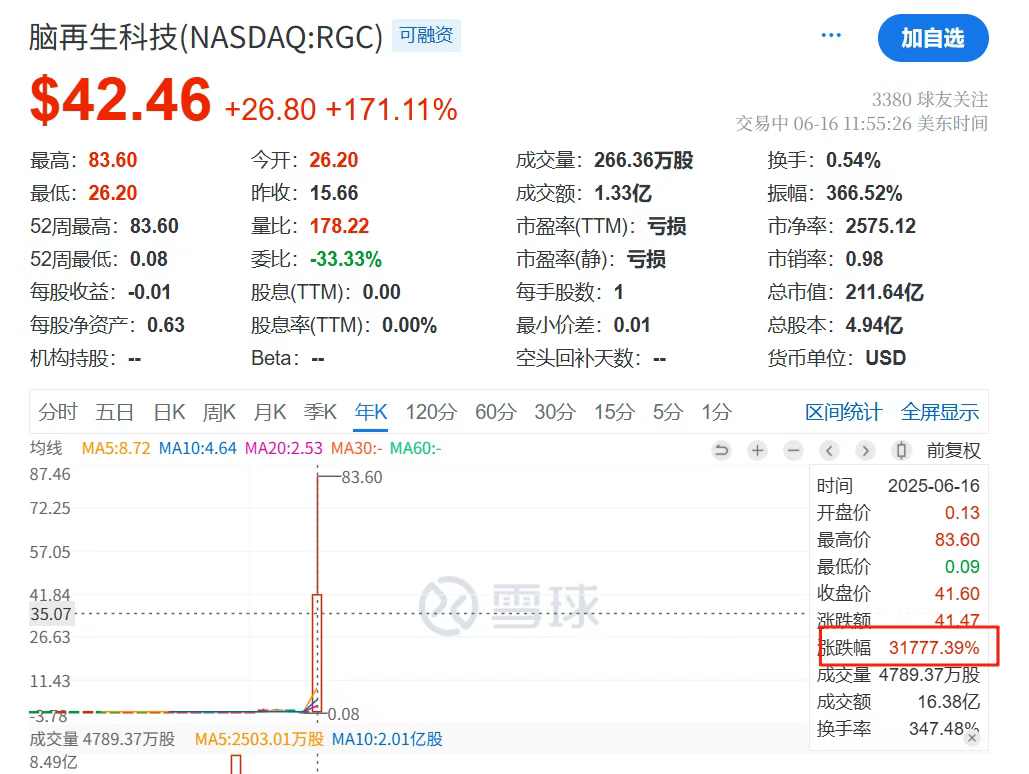Click the tooltip 开盘价 value 0.13
This screenshot has width=1029, height=774.
pyautogui.click(x=962, y=513)
